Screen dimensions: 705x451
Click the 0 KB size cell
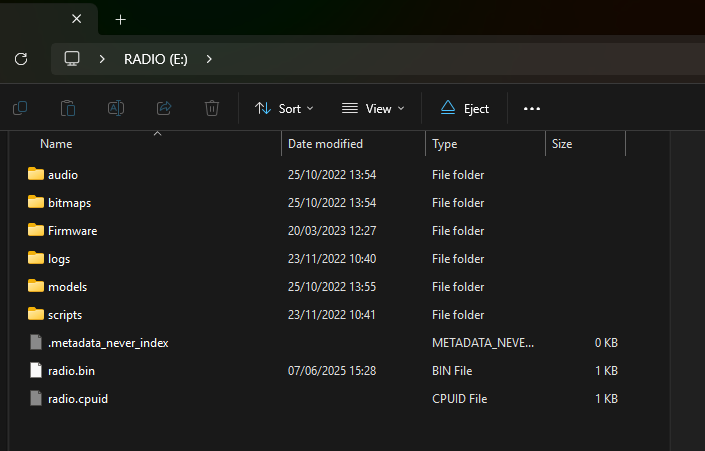(606, 343)
